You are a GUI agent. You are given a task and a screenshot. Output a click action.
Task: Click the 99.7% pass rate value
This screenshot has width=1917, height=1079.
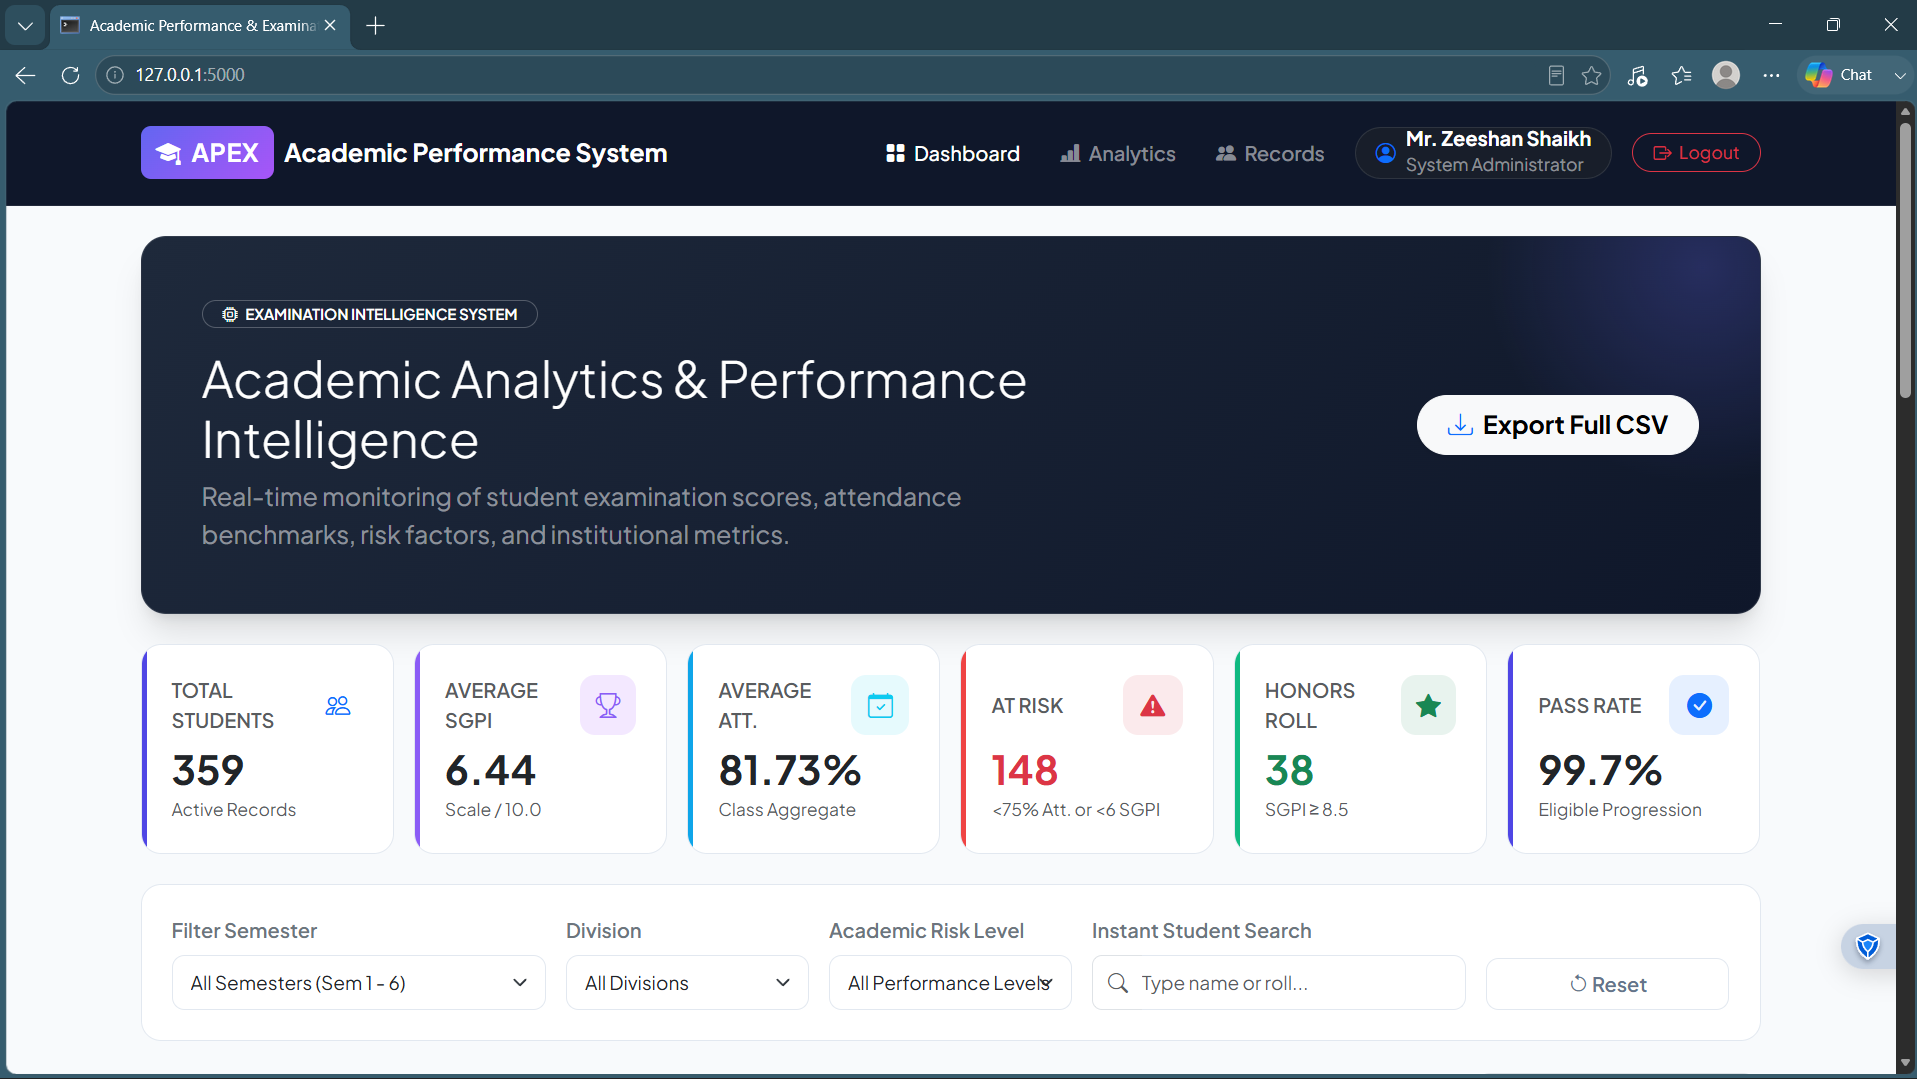coord(1600,770)
